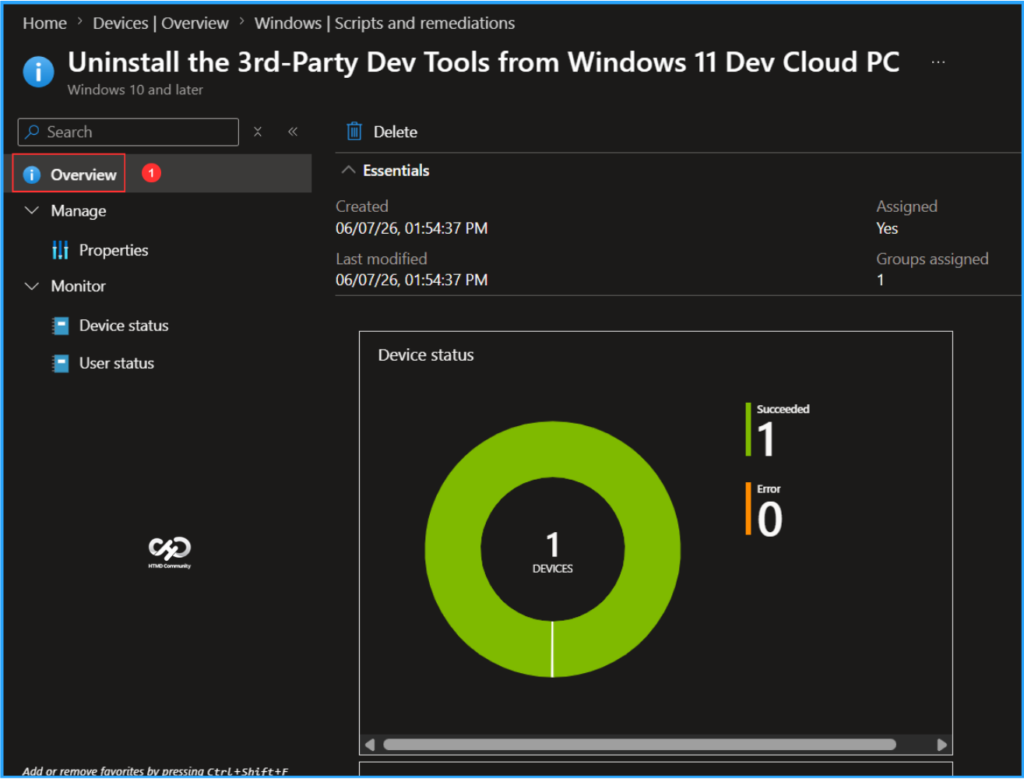The height and width of the screenshot is (779, 1024).
Task: Clear the sidebar search with the X
Action: click(258, 132)
